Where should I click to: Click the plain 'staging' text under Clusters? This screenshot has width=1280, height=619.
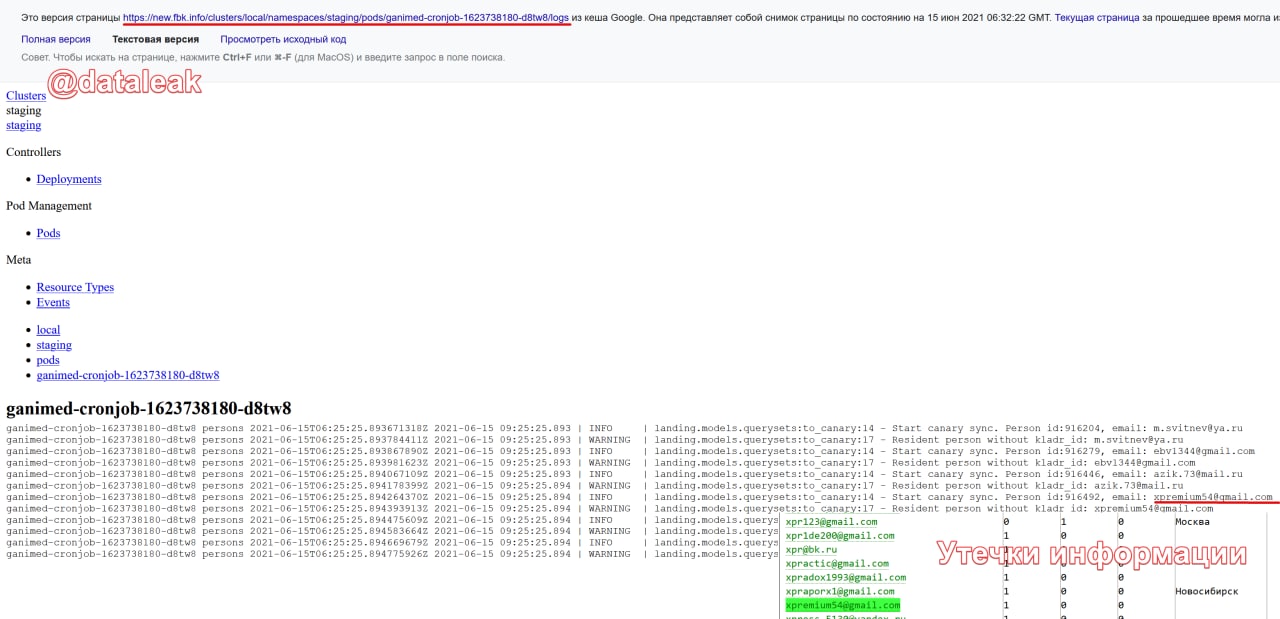pos(23,110)
